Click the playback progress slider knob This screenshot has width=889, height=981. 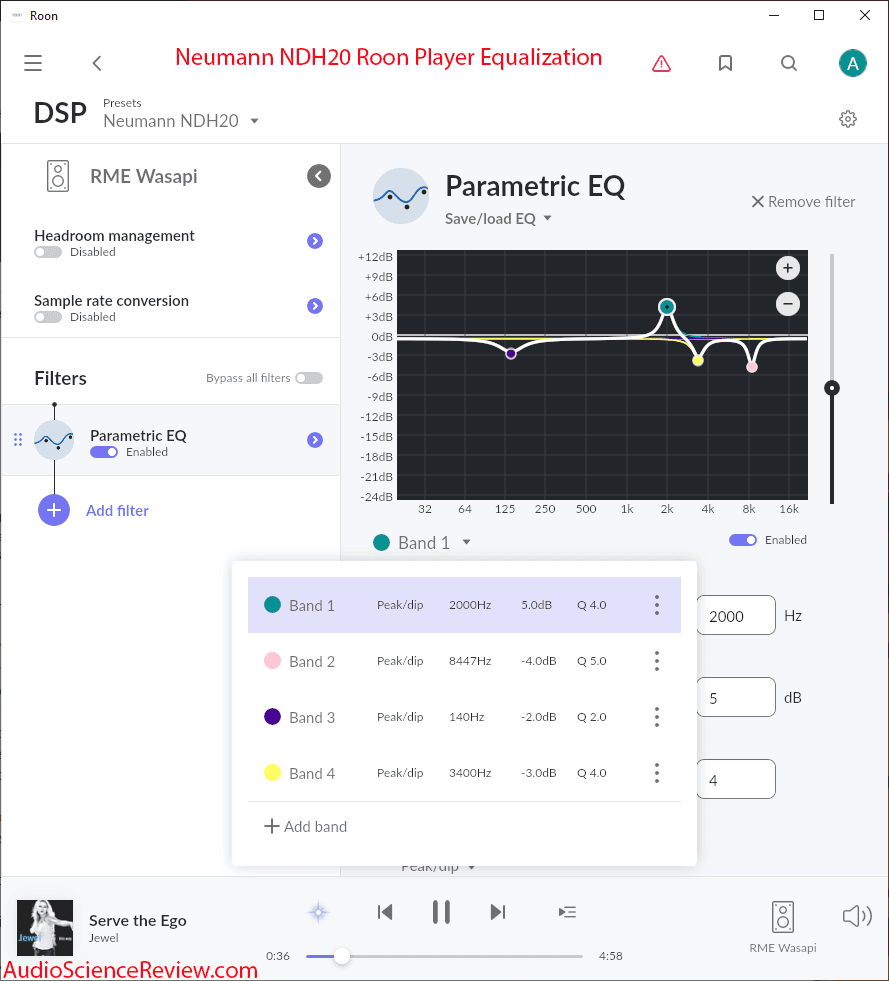point(342,956)
